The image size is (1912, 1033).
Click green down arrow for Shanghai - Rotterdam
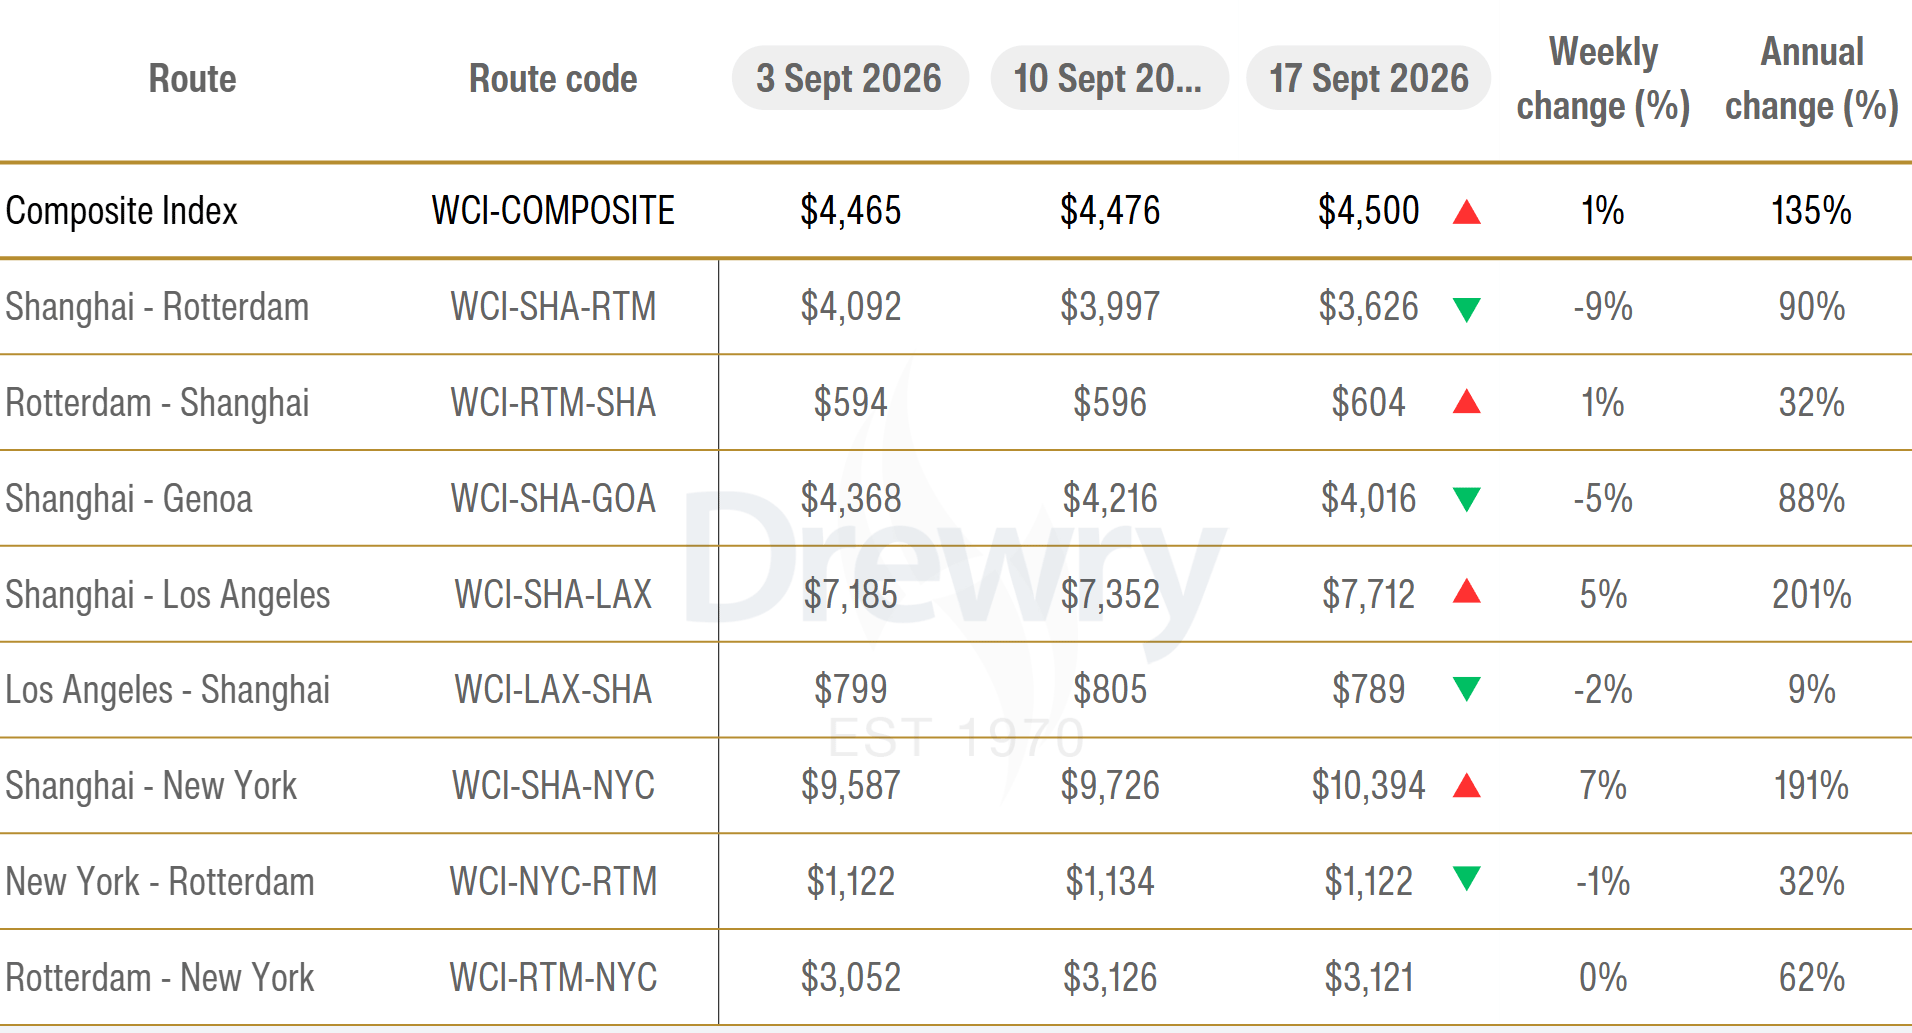click(1466, 309)
